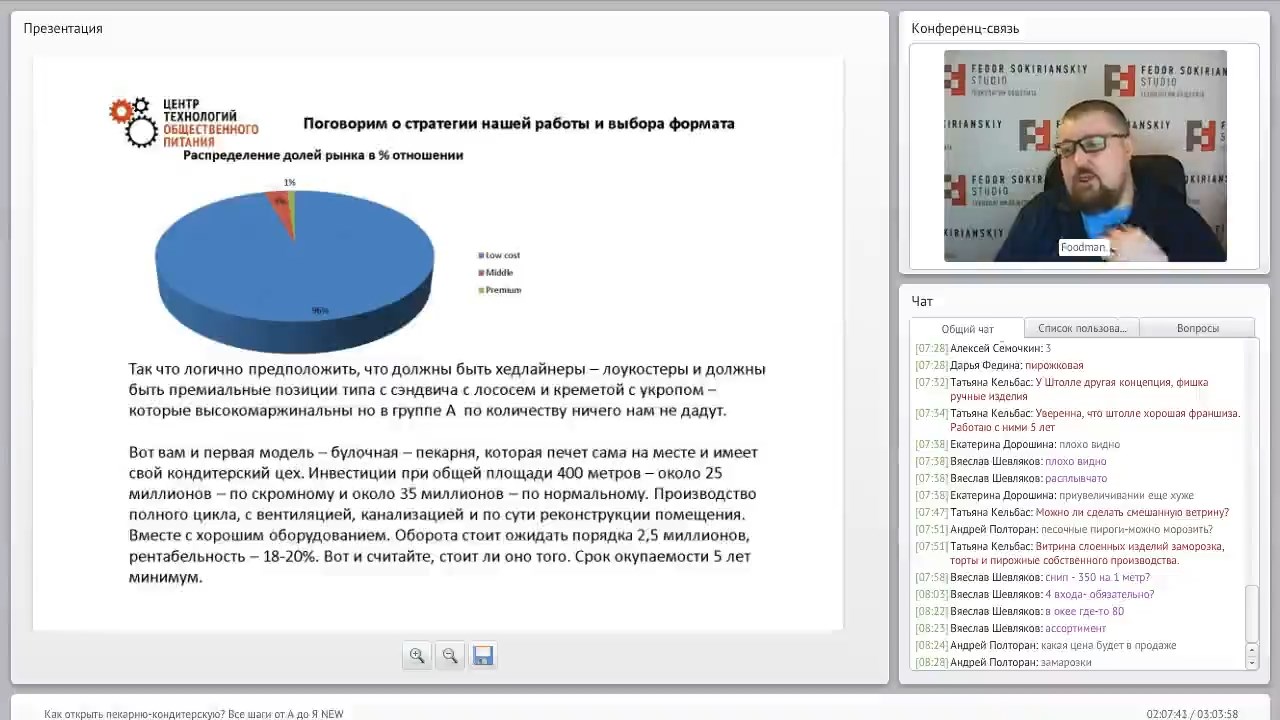The image size is (1280, 720).
Task: Select Алексей Семочкин's message "3"
Action: pyautogui.click(x=1048, y=348)
